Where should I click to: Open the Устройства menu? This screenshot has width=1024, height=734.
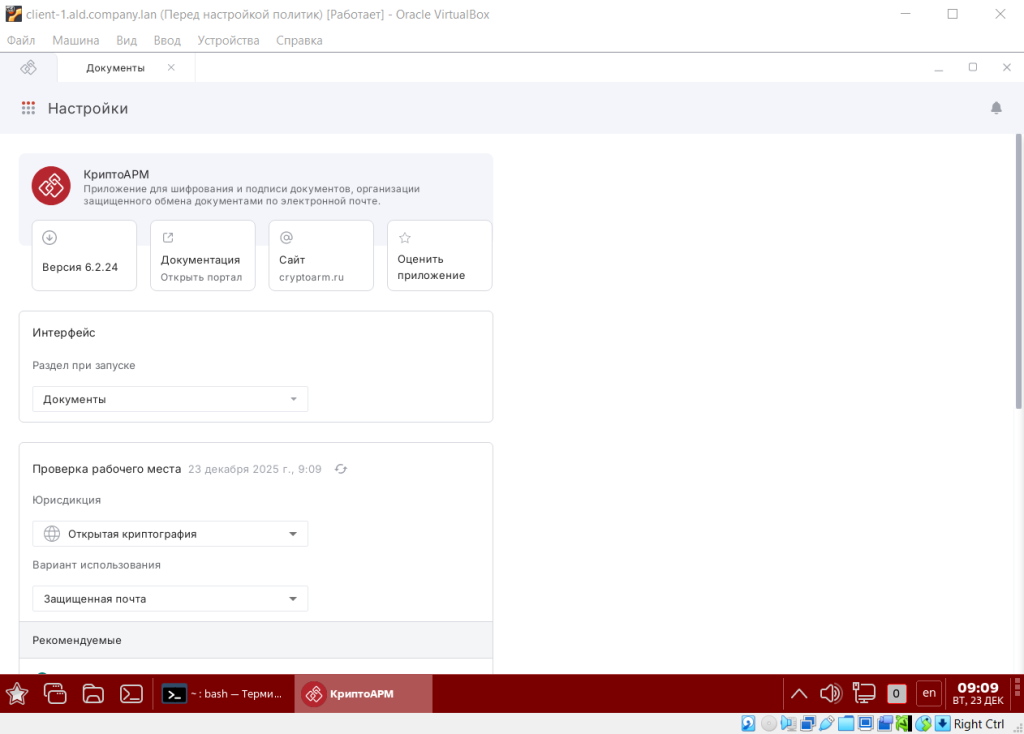click(x=228, y=41)
